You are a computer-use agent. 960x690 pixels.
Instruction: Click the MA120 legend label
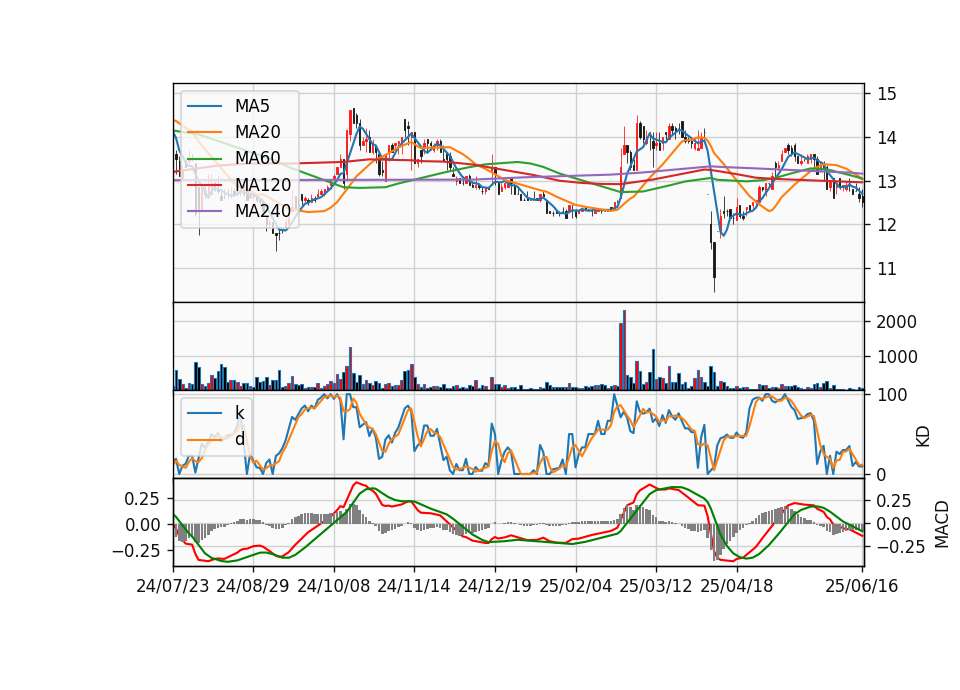click(263, 184)
